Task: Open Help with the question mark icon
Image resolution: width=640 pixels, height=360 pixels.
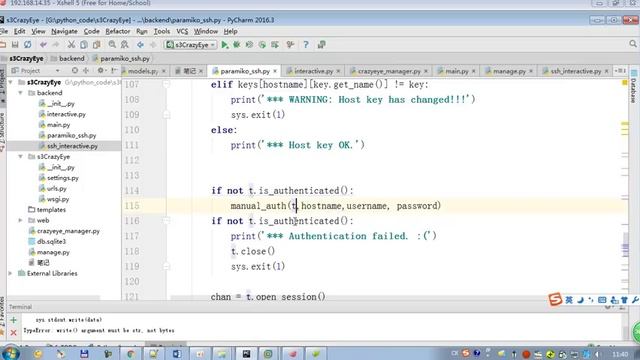Action: tap(306, 44)
